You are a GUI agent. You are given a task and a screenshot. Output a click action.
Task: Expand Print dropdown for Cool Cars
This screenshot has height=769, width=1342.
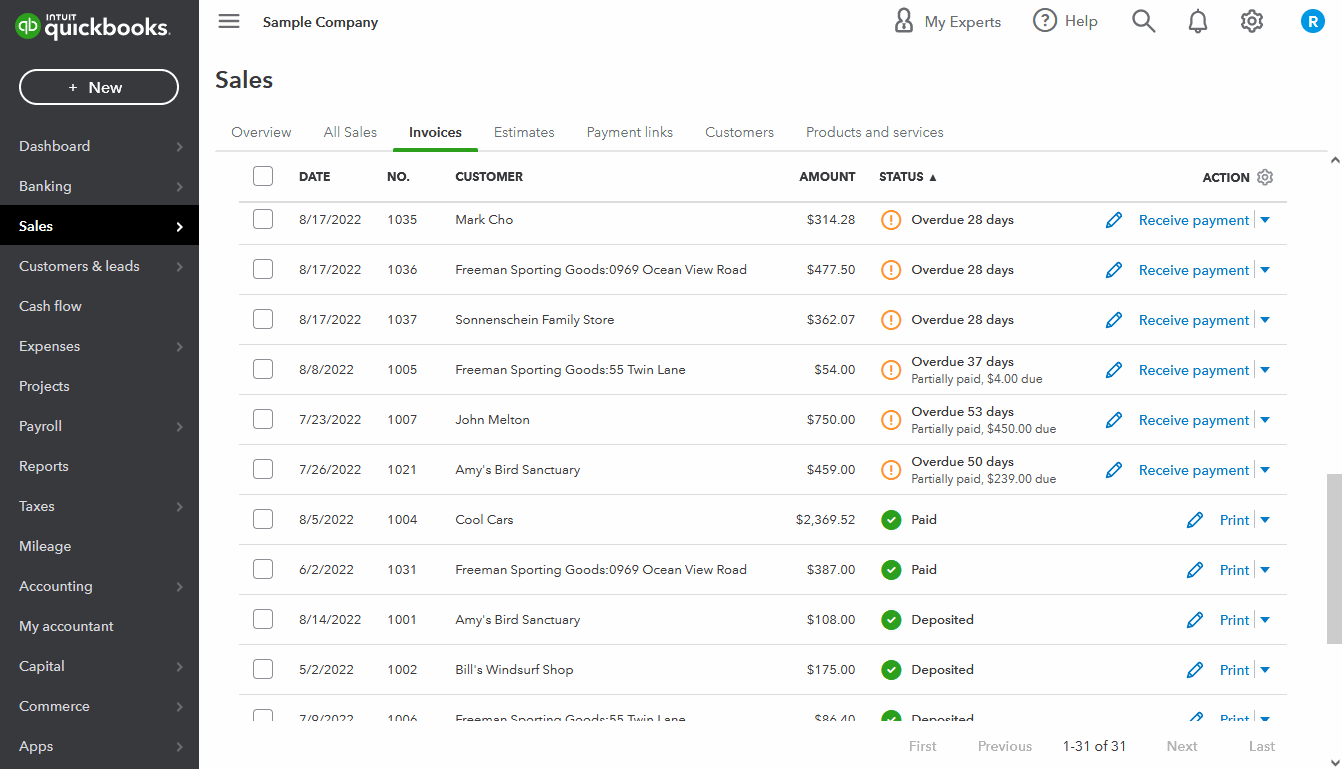click(x=1265, y=520)
